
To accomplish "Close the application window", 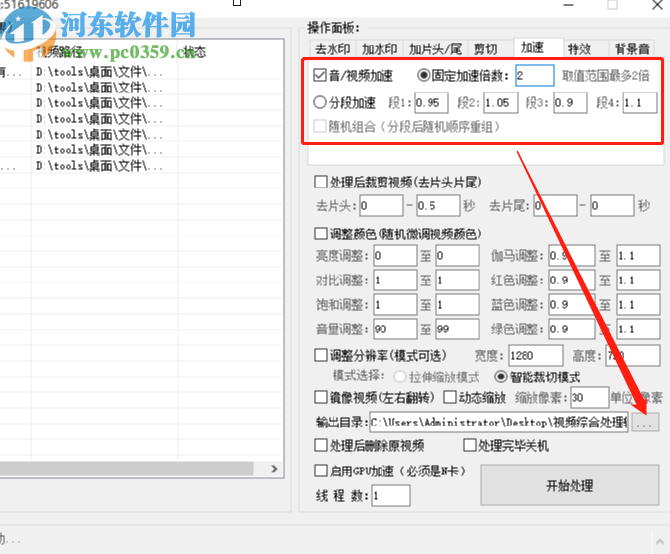I will (x=657, y=5).
